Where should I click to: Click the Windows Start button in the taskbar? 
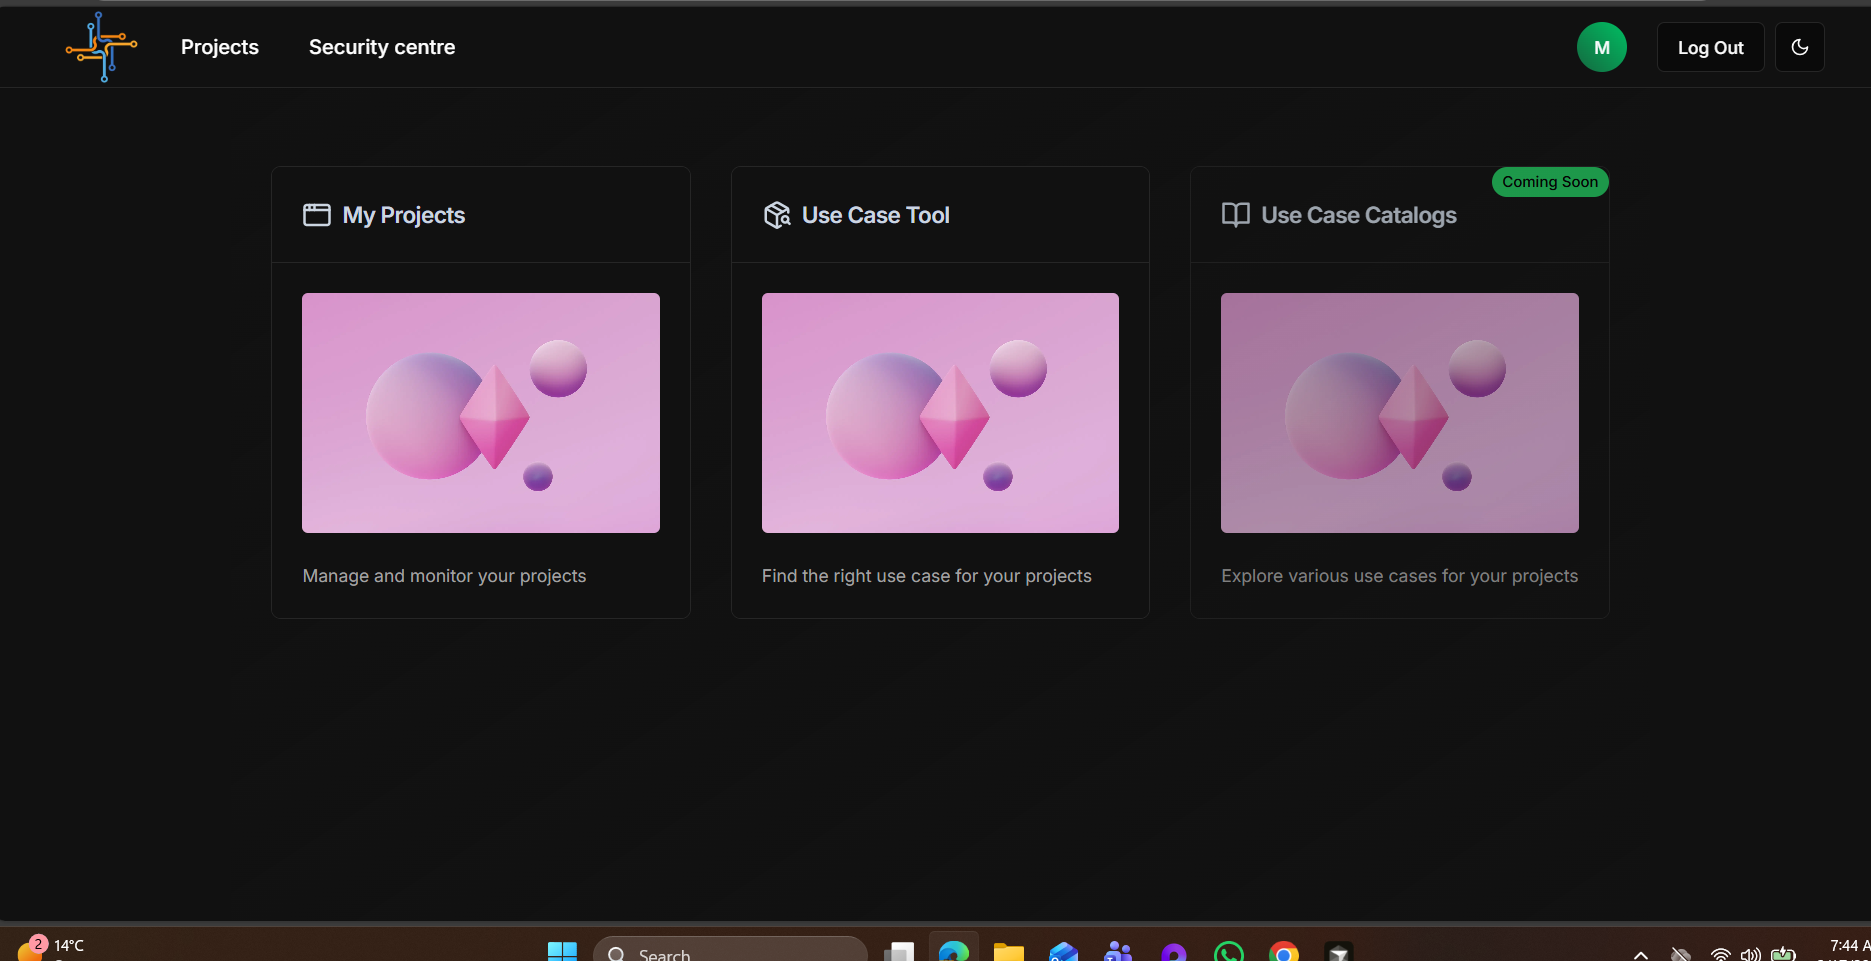pyautogui.click(x=562, y=952)
